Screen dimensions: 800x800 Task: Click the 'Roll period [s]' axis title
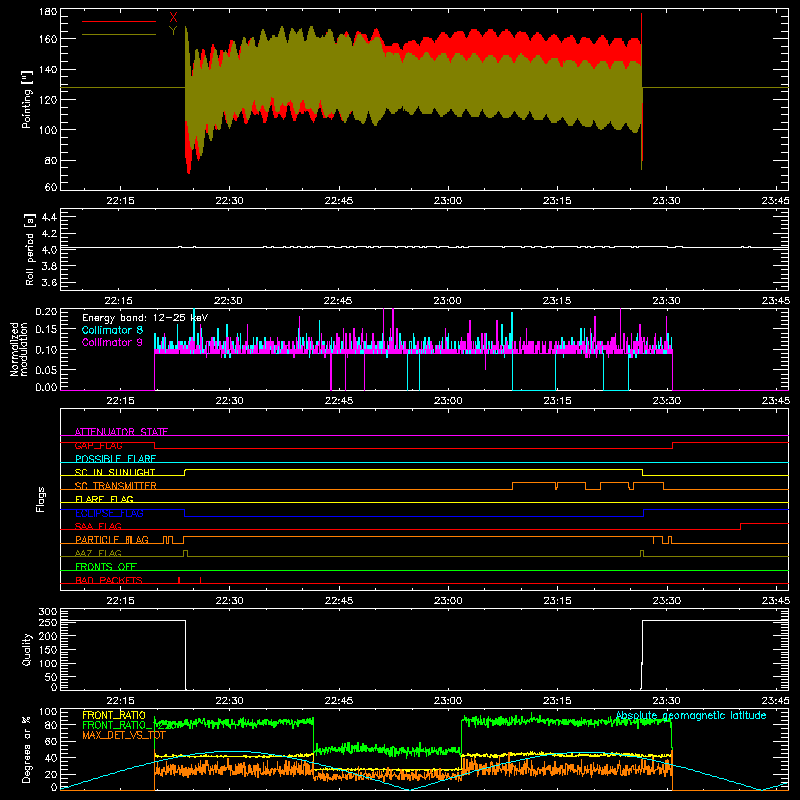coord(30,249)
